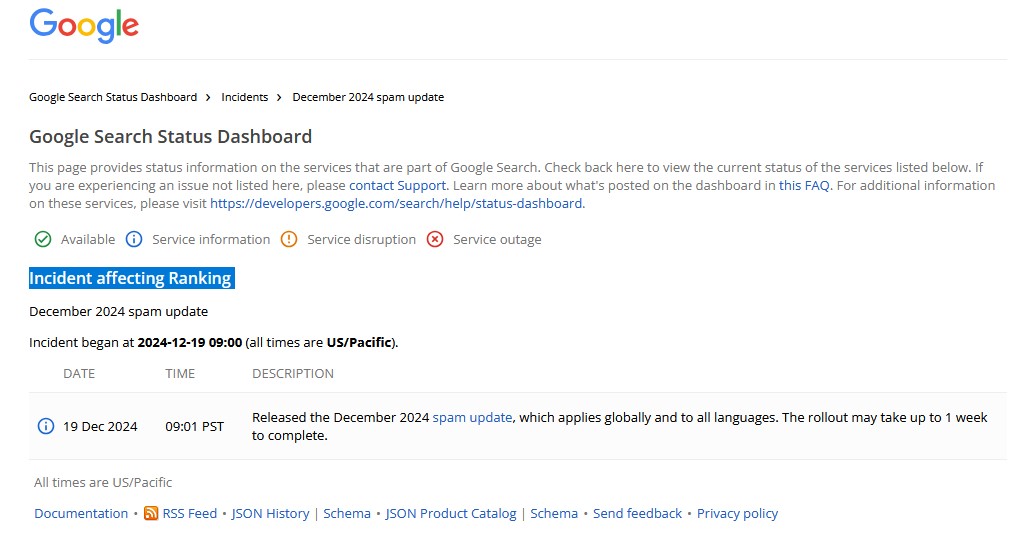Screen dimensions: 1026x549
Task: Click the Available legend label
Action: (x=88, y=239)
